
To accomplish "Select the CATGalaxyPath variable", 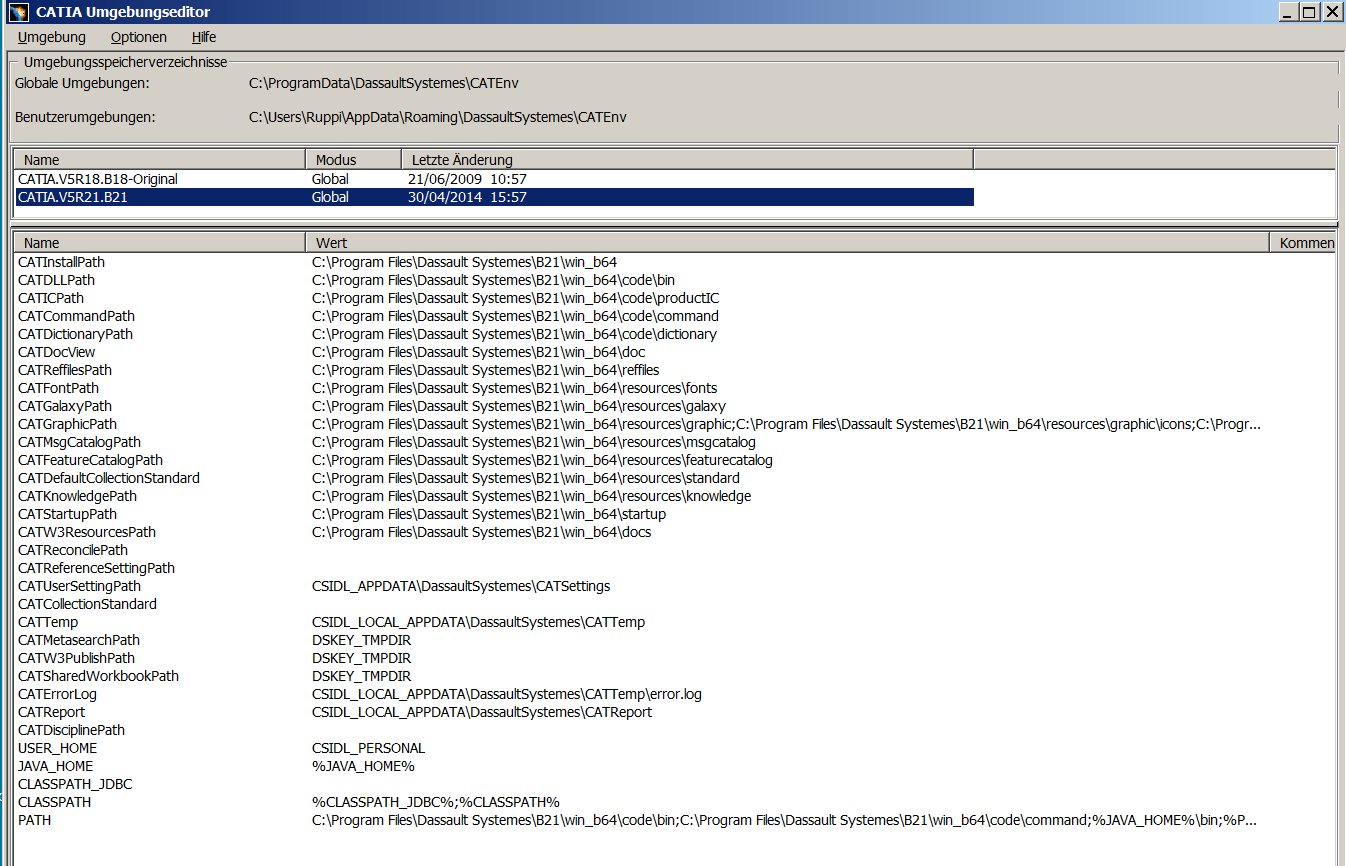I will (65, 406).
